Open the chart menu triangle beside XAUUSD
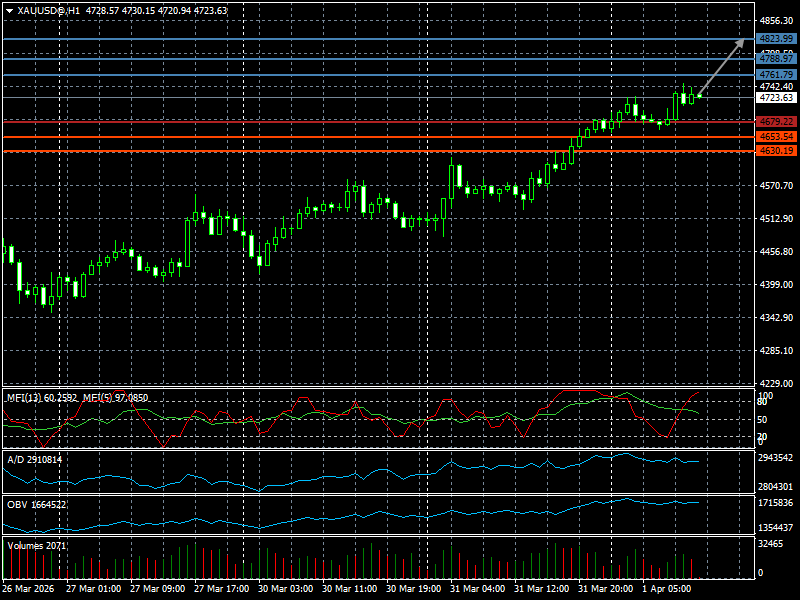Viewport: 800px width, 600px height. 9,10
